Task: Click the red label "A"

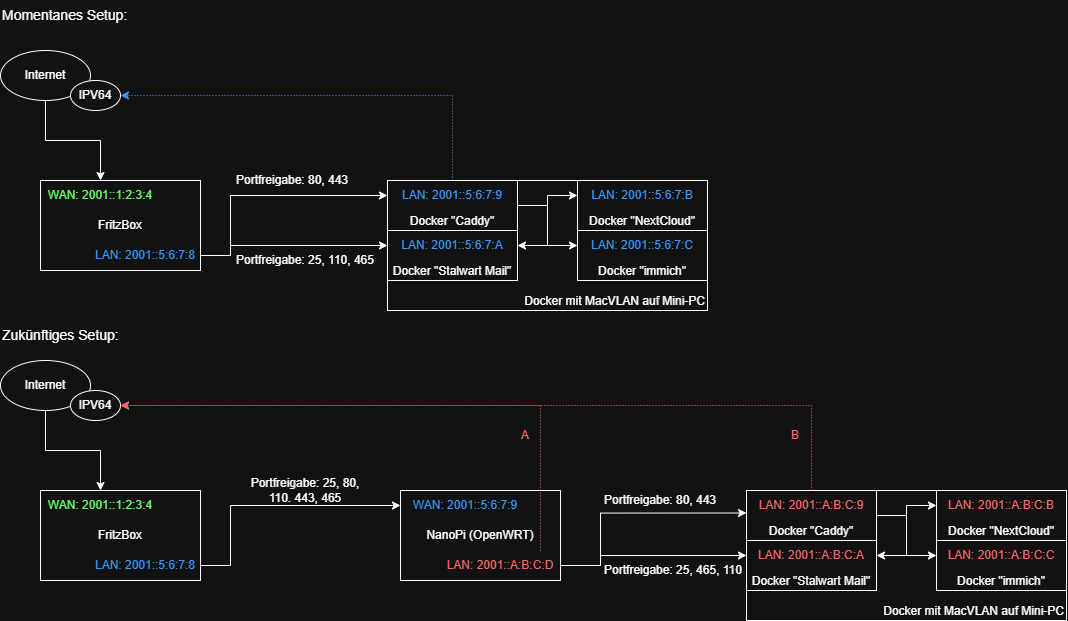Action: coord(525,435)
